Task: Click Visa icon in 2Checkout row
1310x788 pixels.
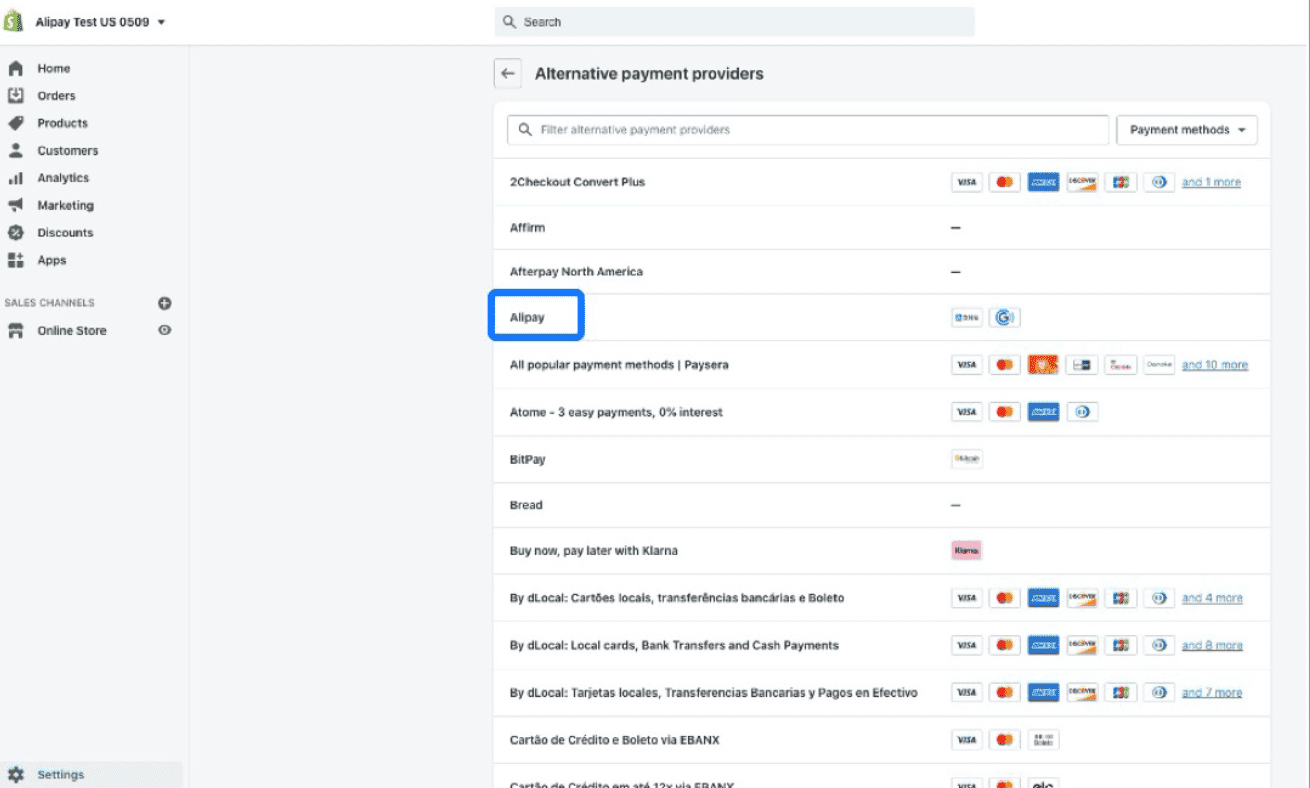Action: point(966,183)
